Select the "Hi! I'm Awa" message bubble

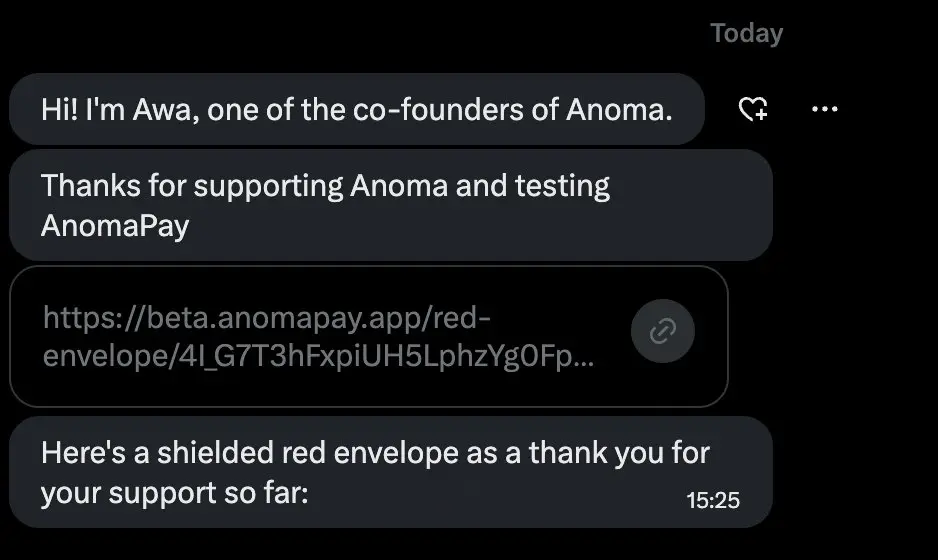(355, 109)
